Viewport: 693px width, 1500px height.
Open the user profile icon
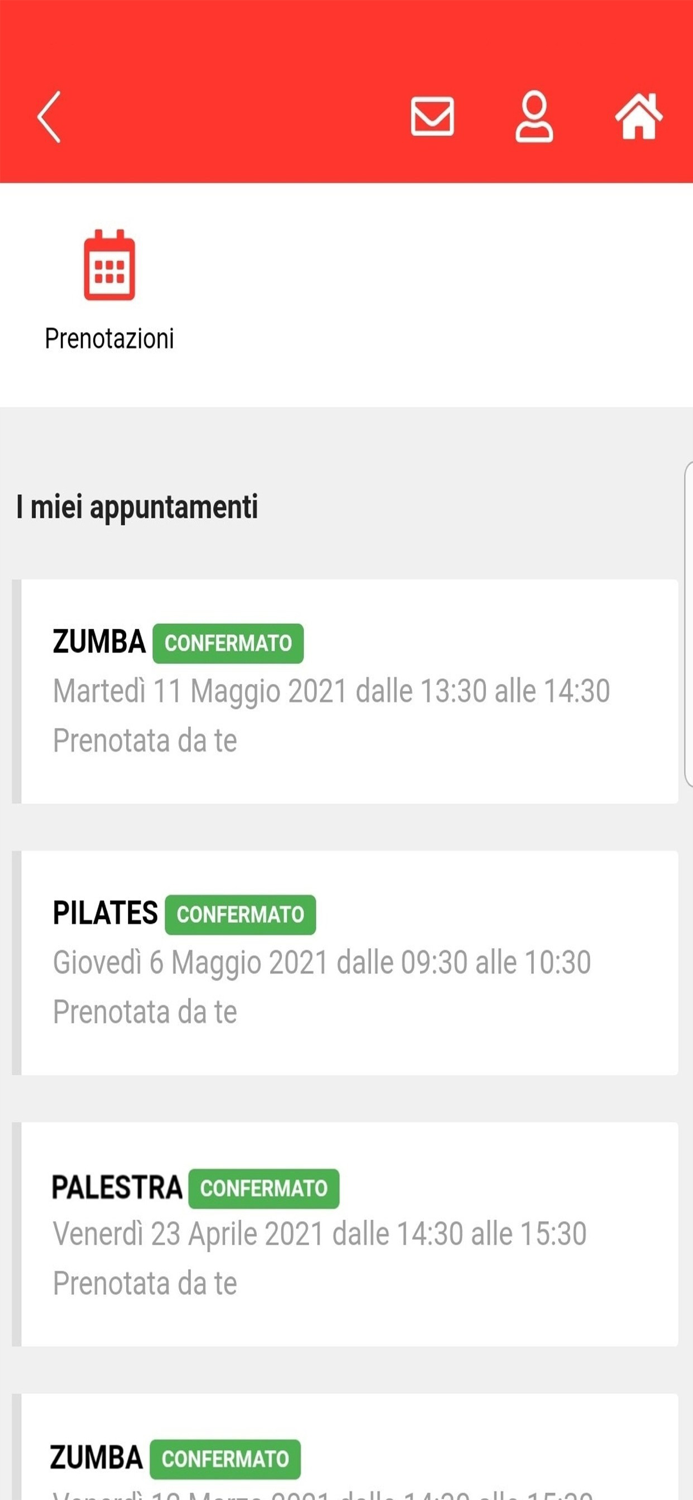534,117
